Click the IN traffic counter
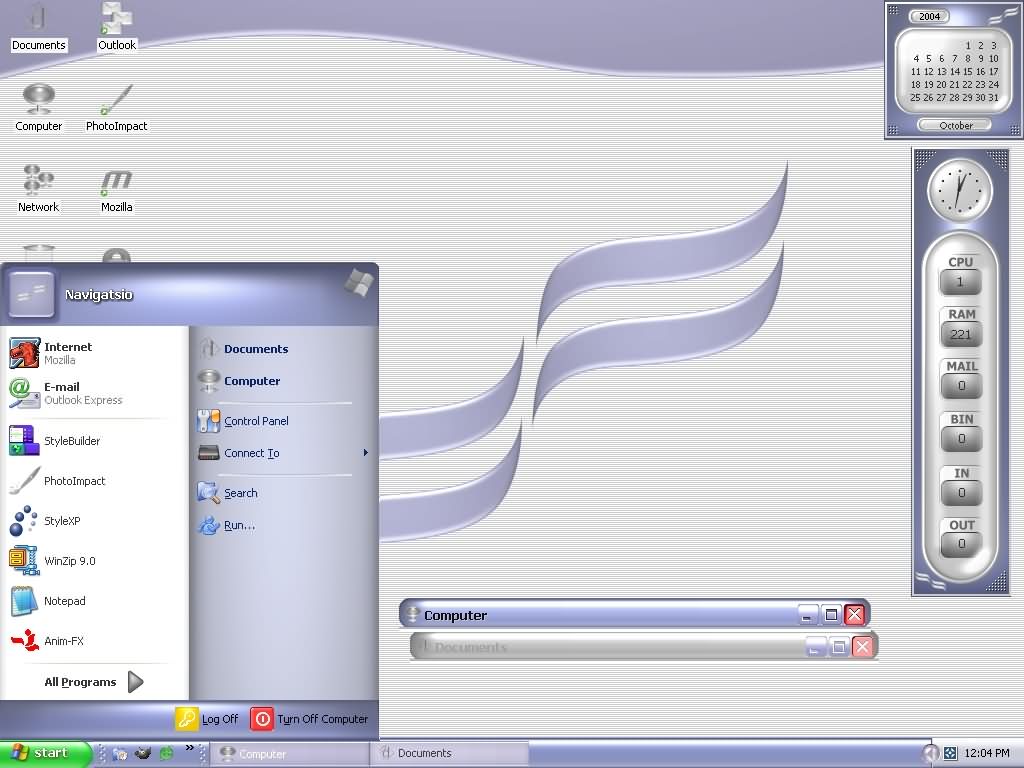1024x768 pixels. pyautogui.click(x=961, y=493)
